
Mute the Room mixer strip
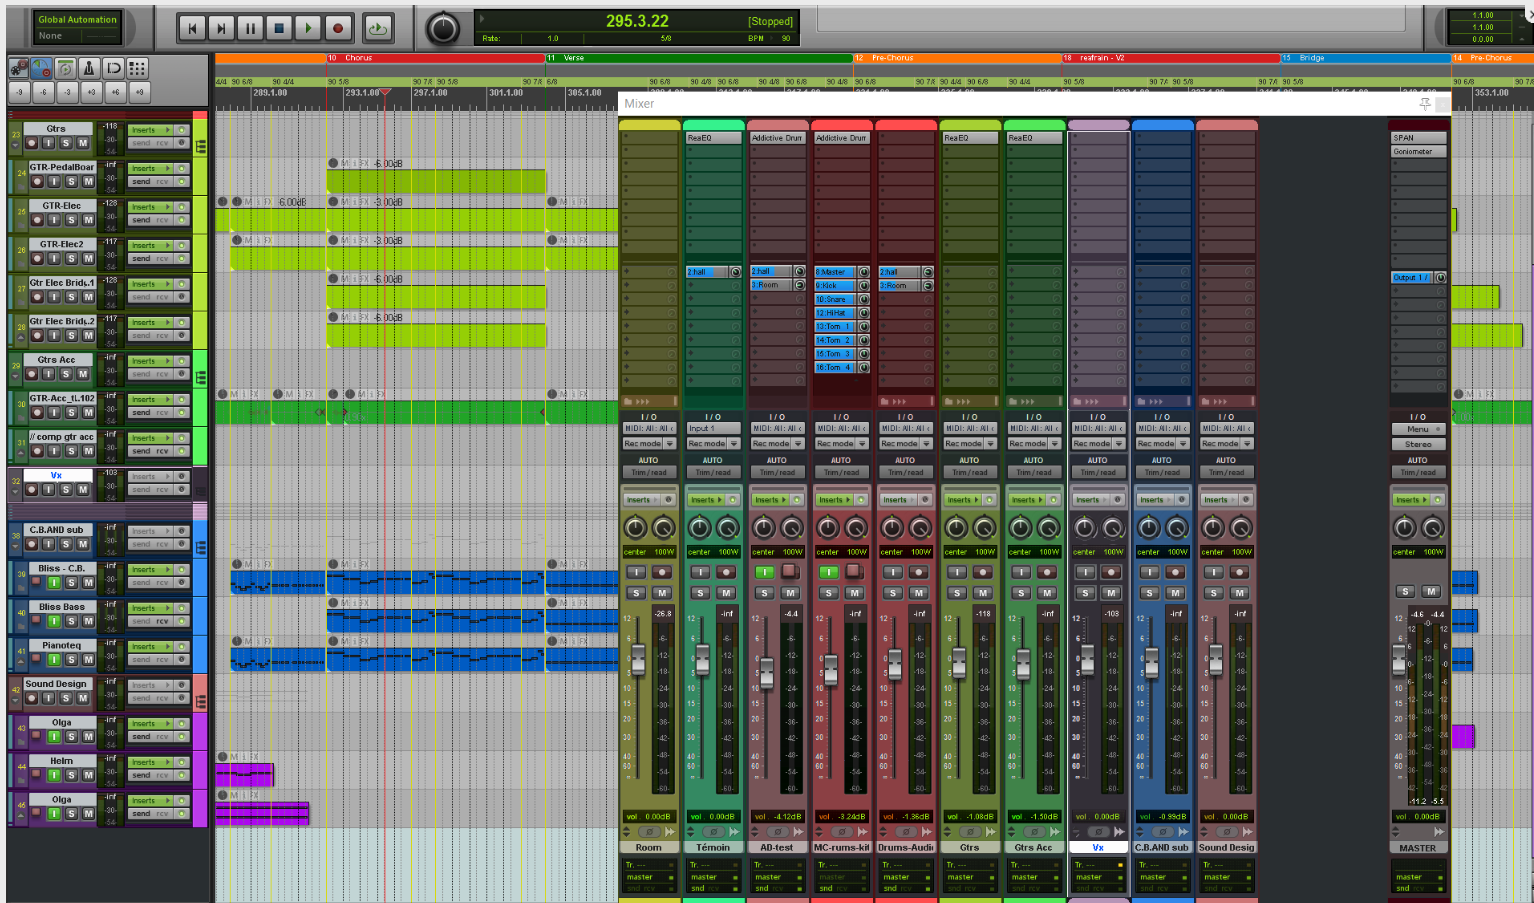coord(662,593)
